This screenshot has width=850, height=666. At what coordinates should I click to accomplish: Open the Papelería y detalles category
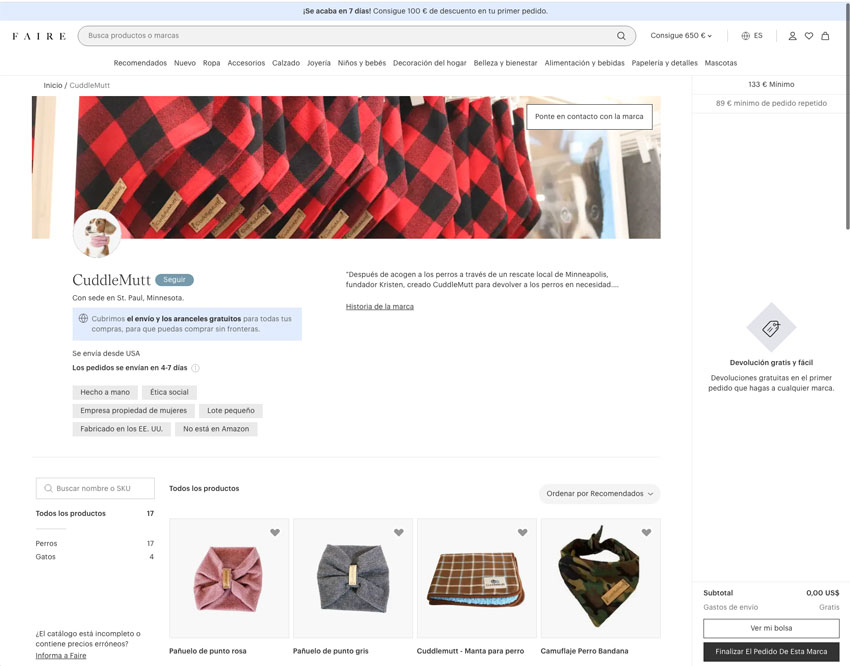(x=665, y=63)
